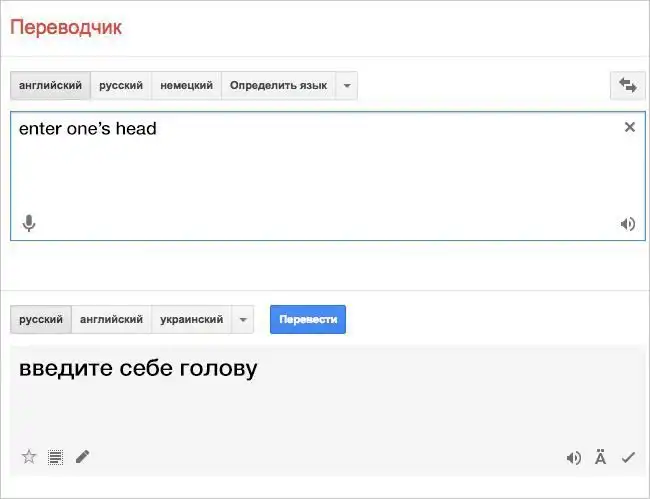Screen dimensions: 650x499
Task: Expand the source language dropdown arrow
Action: tap(347, 86)
